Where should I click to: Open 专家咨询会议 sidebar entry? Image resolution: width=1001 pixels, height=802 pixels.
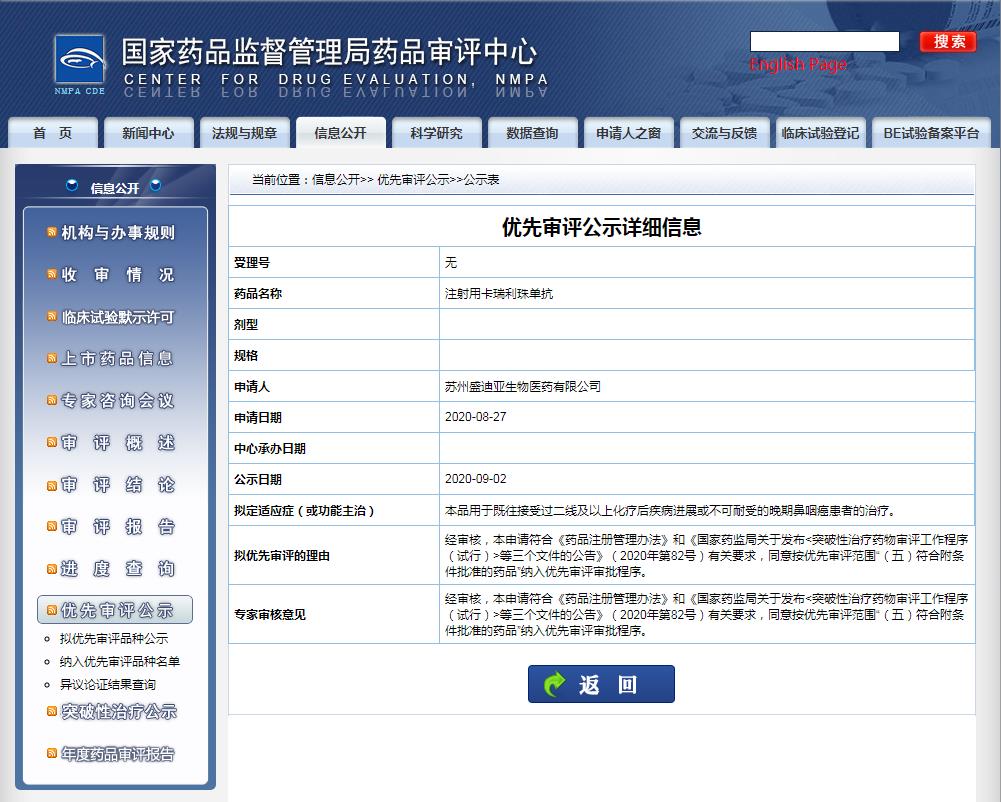coord(118,400)
